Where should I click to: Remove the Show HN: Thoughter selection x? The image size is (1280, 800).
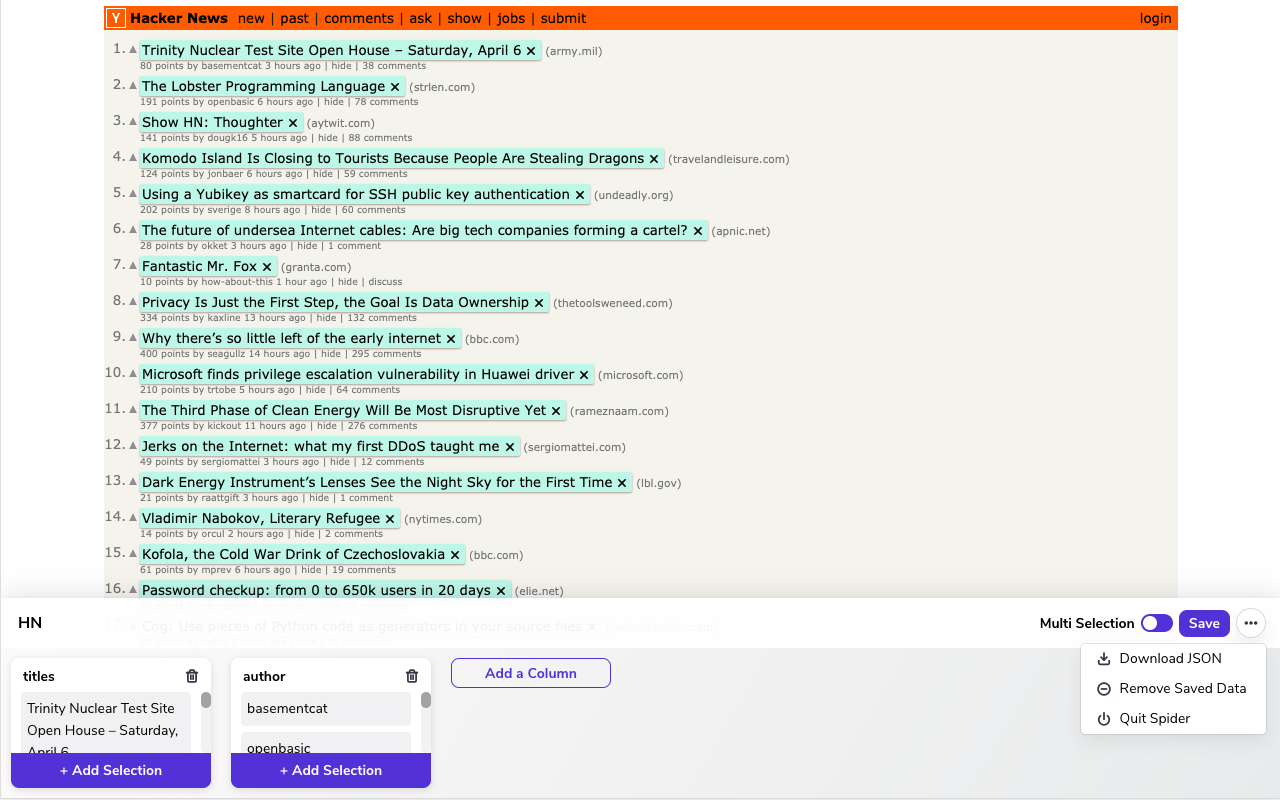293,123
